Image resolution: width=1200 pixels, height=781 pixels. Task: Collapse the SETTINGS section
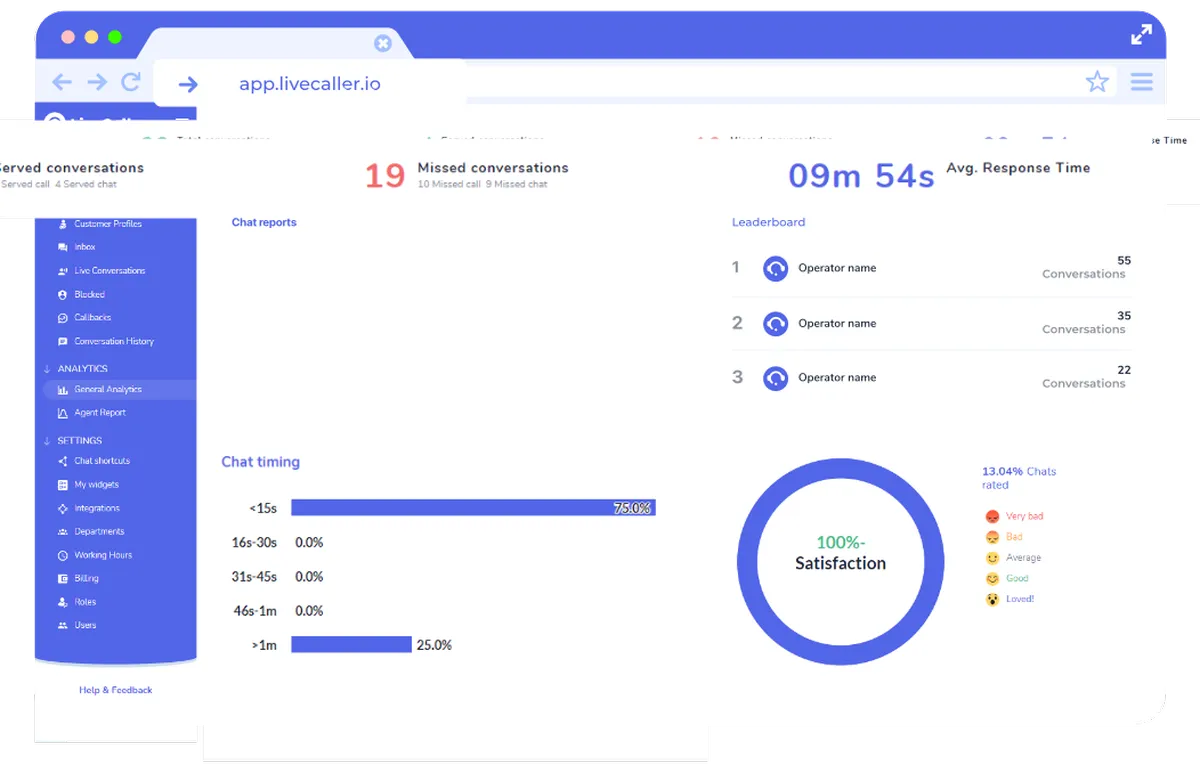72,441
